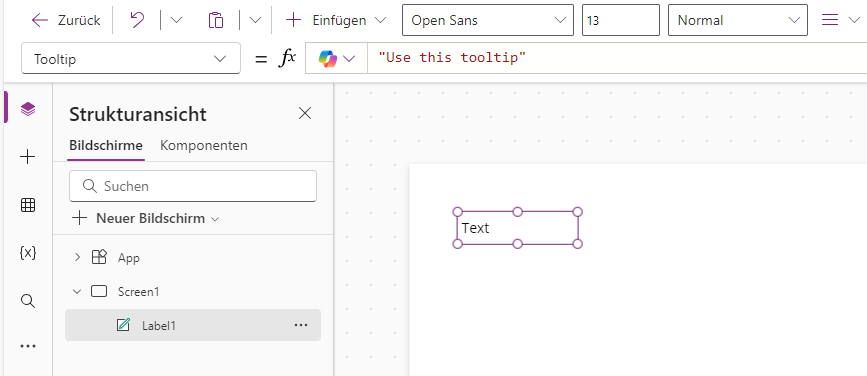Open the alignment options chevron

point(853,20)
